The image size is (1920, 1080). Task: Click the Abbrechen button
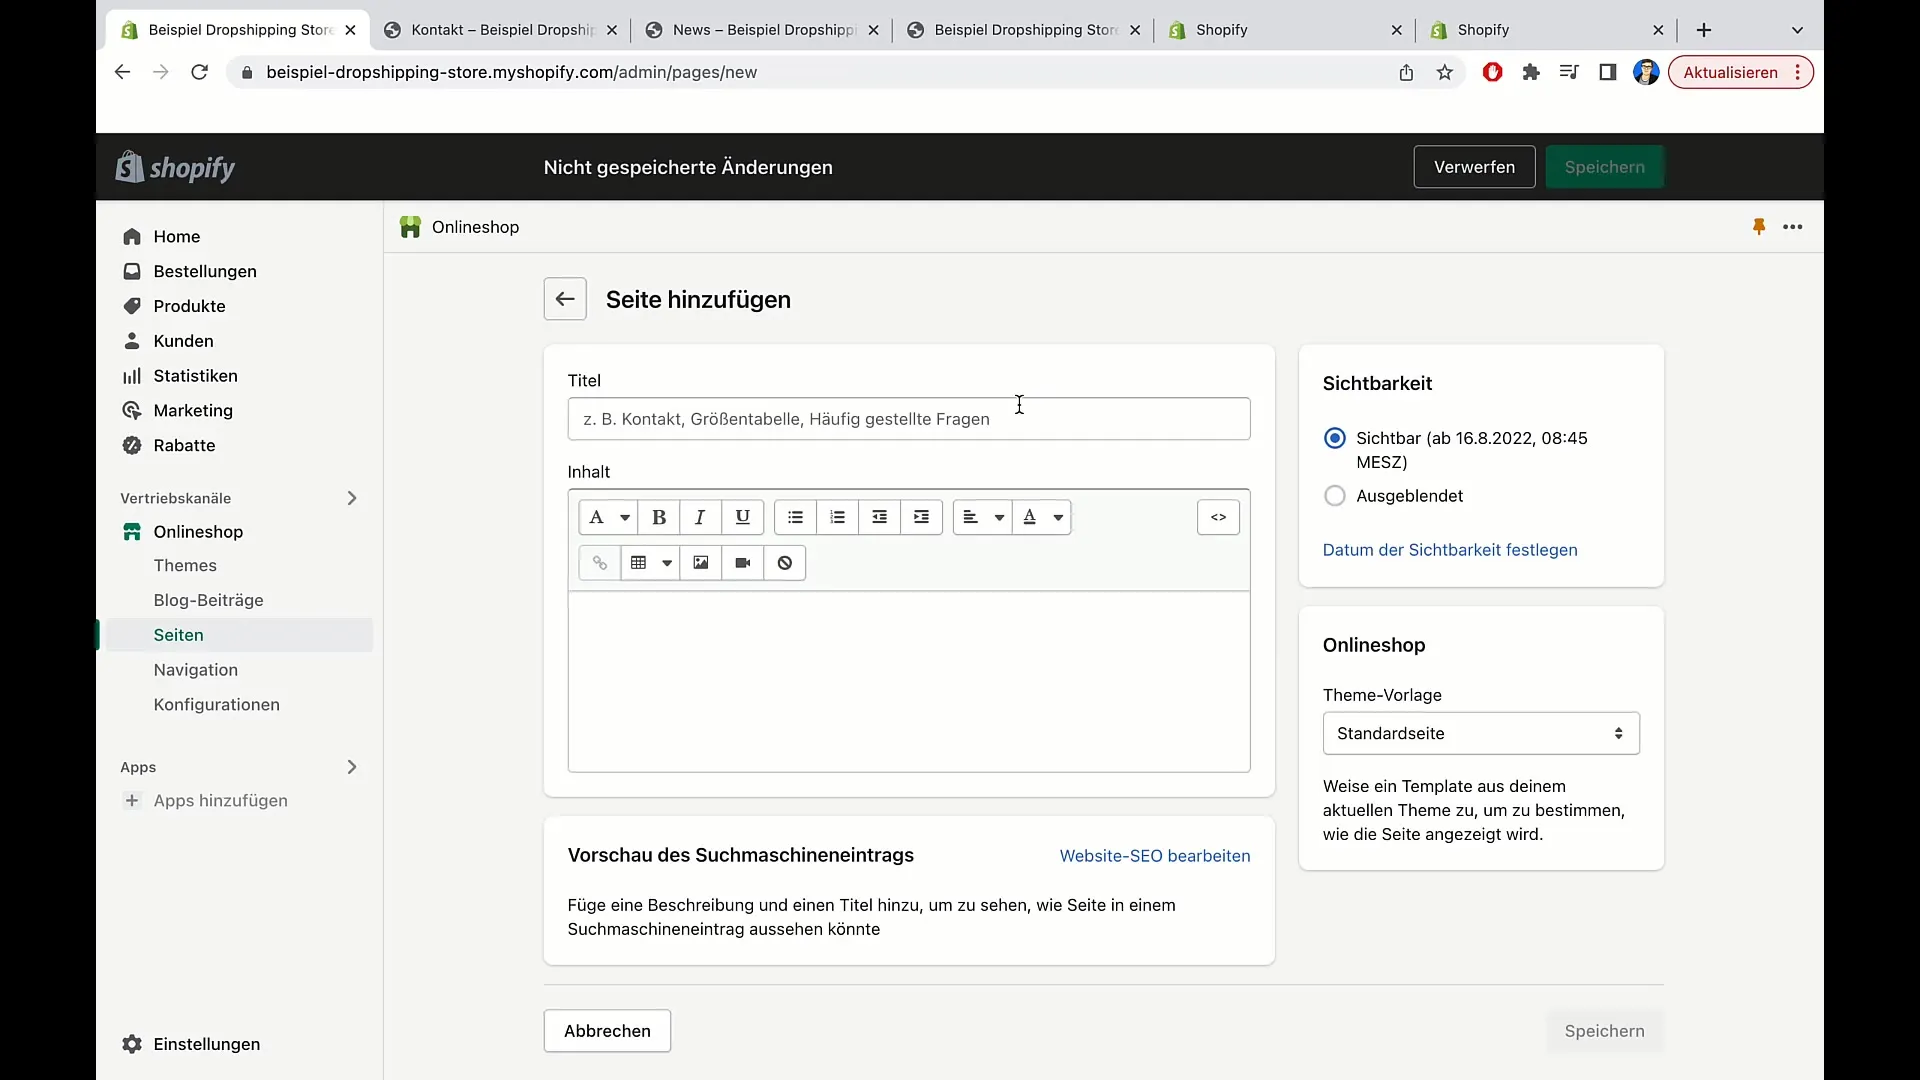607,1031
